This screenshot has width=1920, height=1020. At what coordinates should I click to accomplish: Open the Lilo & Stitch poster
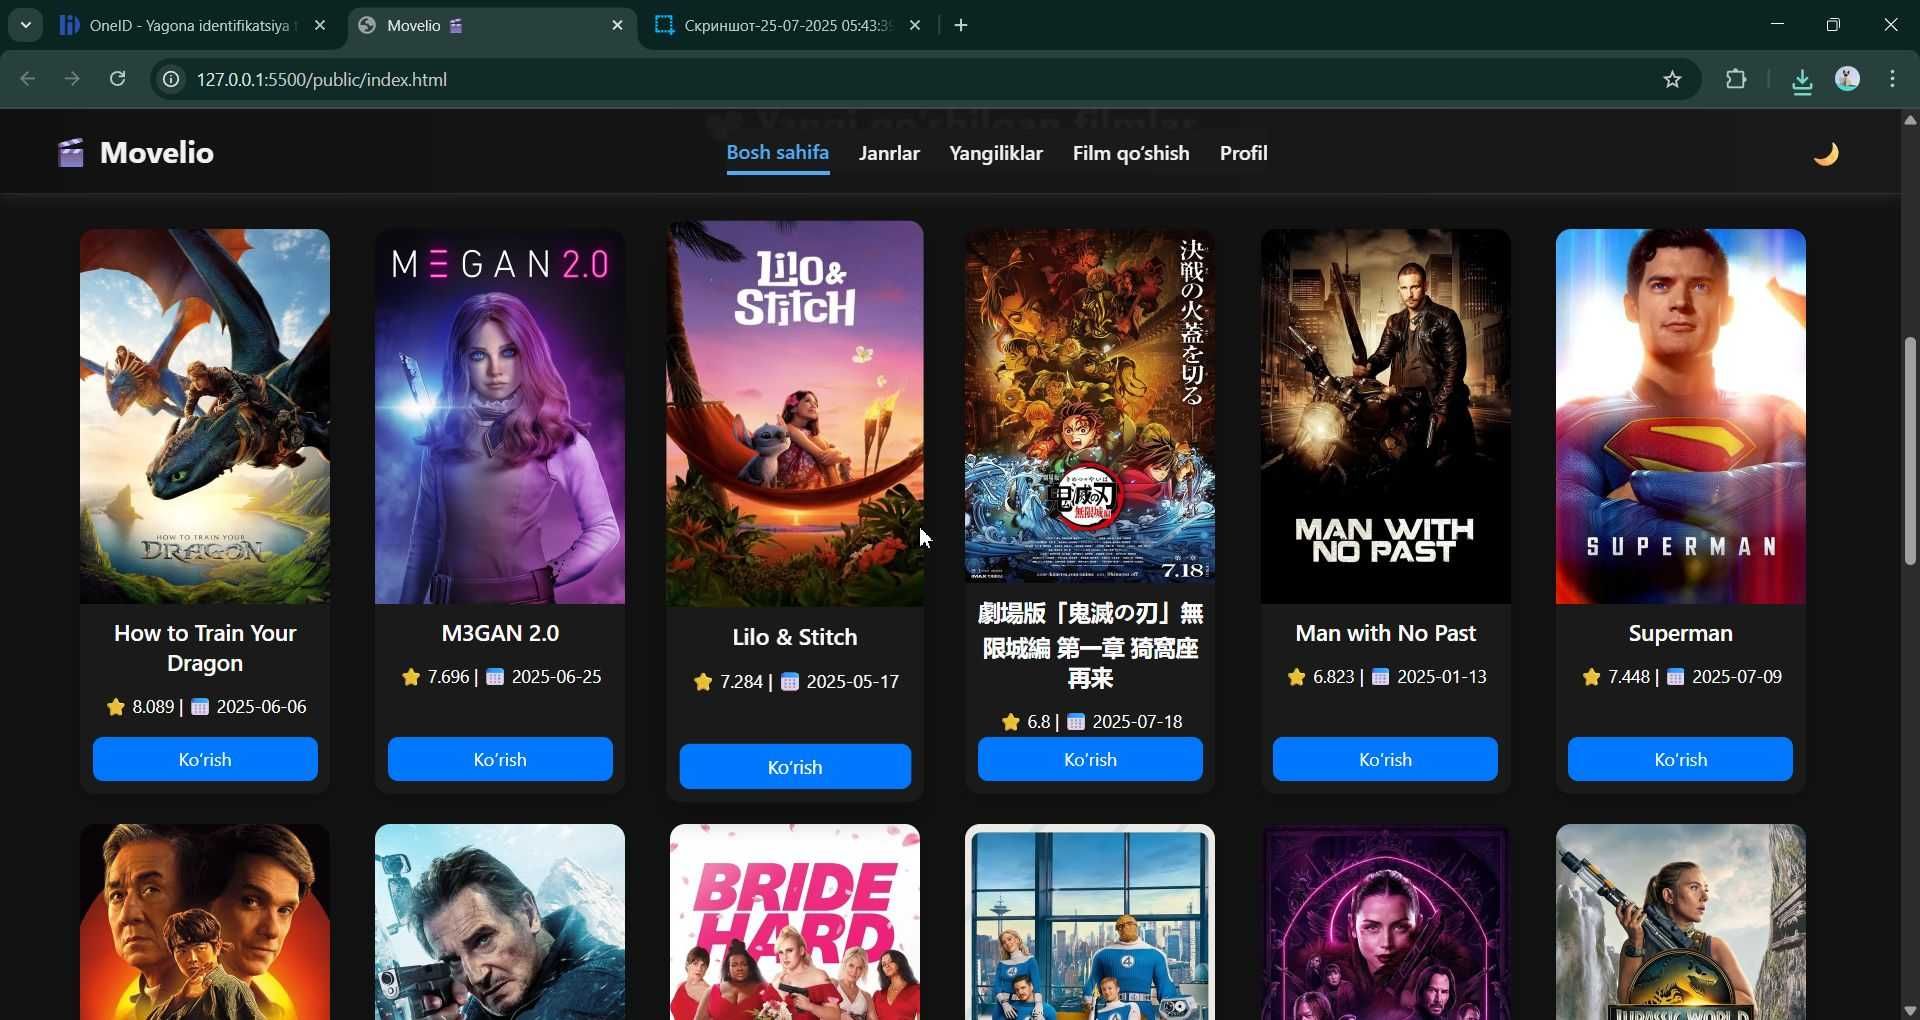point(795,413)
